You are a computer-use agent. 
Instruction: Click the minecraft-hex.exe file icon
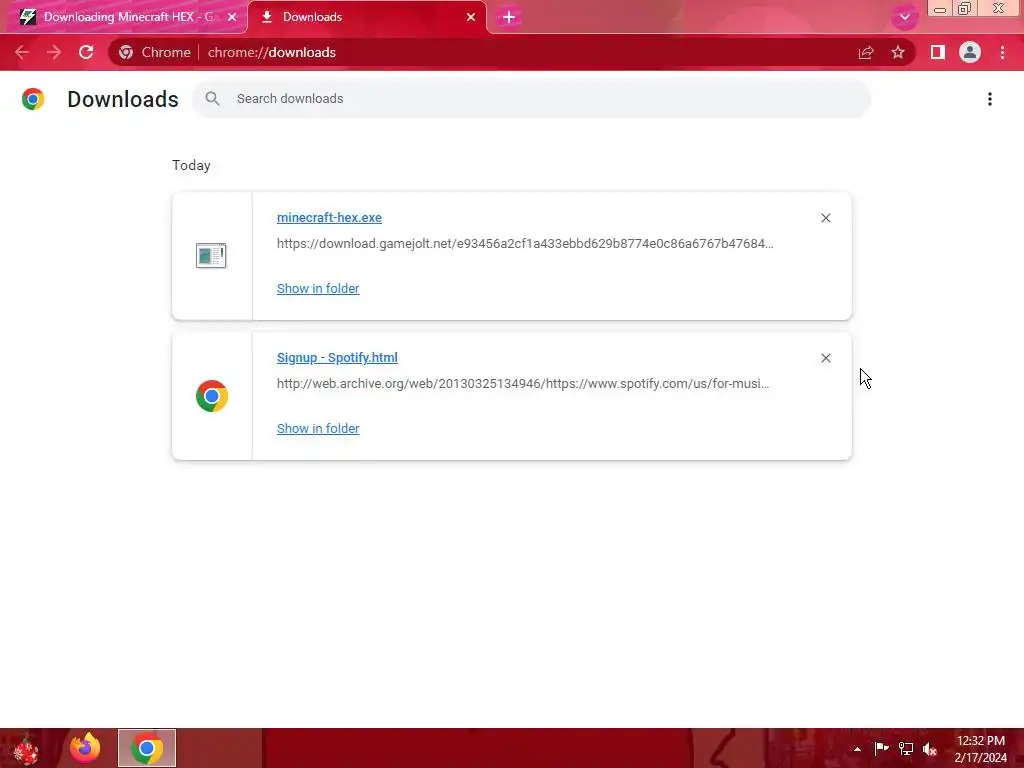[211, 255]
